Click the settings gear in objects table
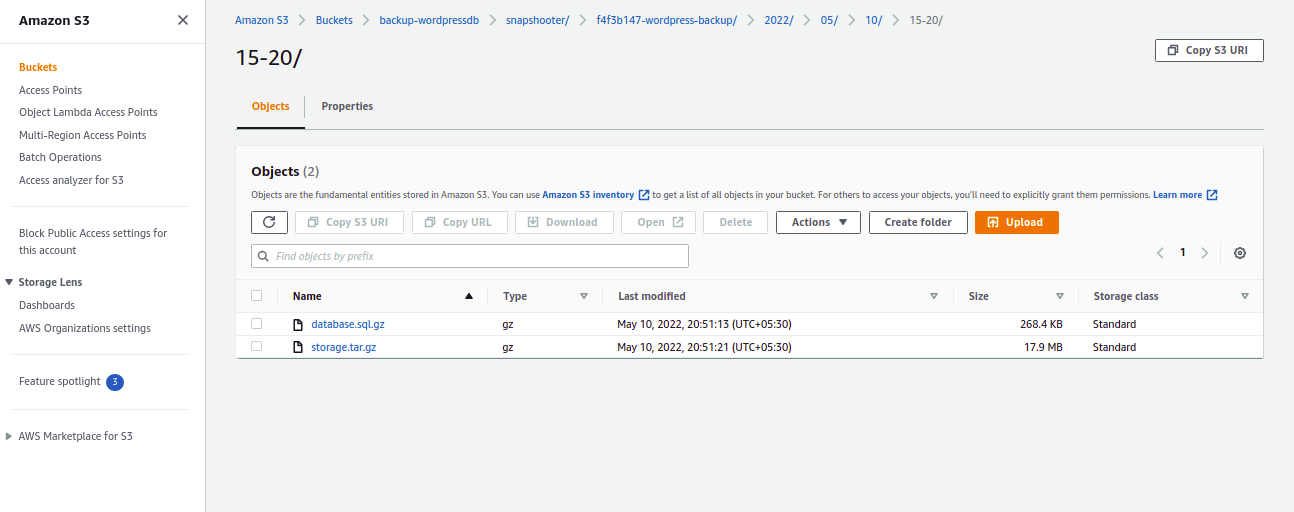This screenshot has width=1294, height=512. pos(1240,253)
